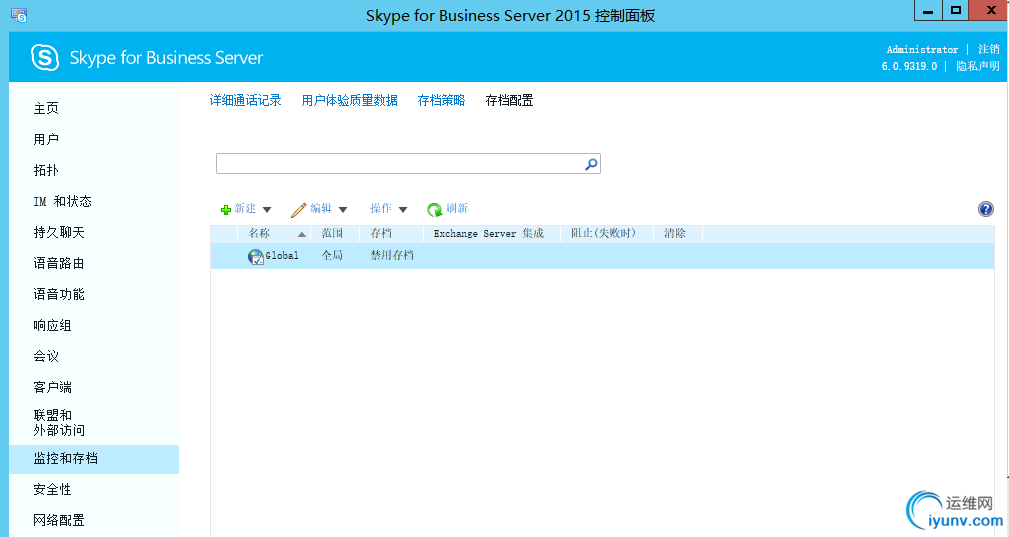Switch to 用户体验质量数据 tab
1009x537 pixels.
(x=349, y=100)
